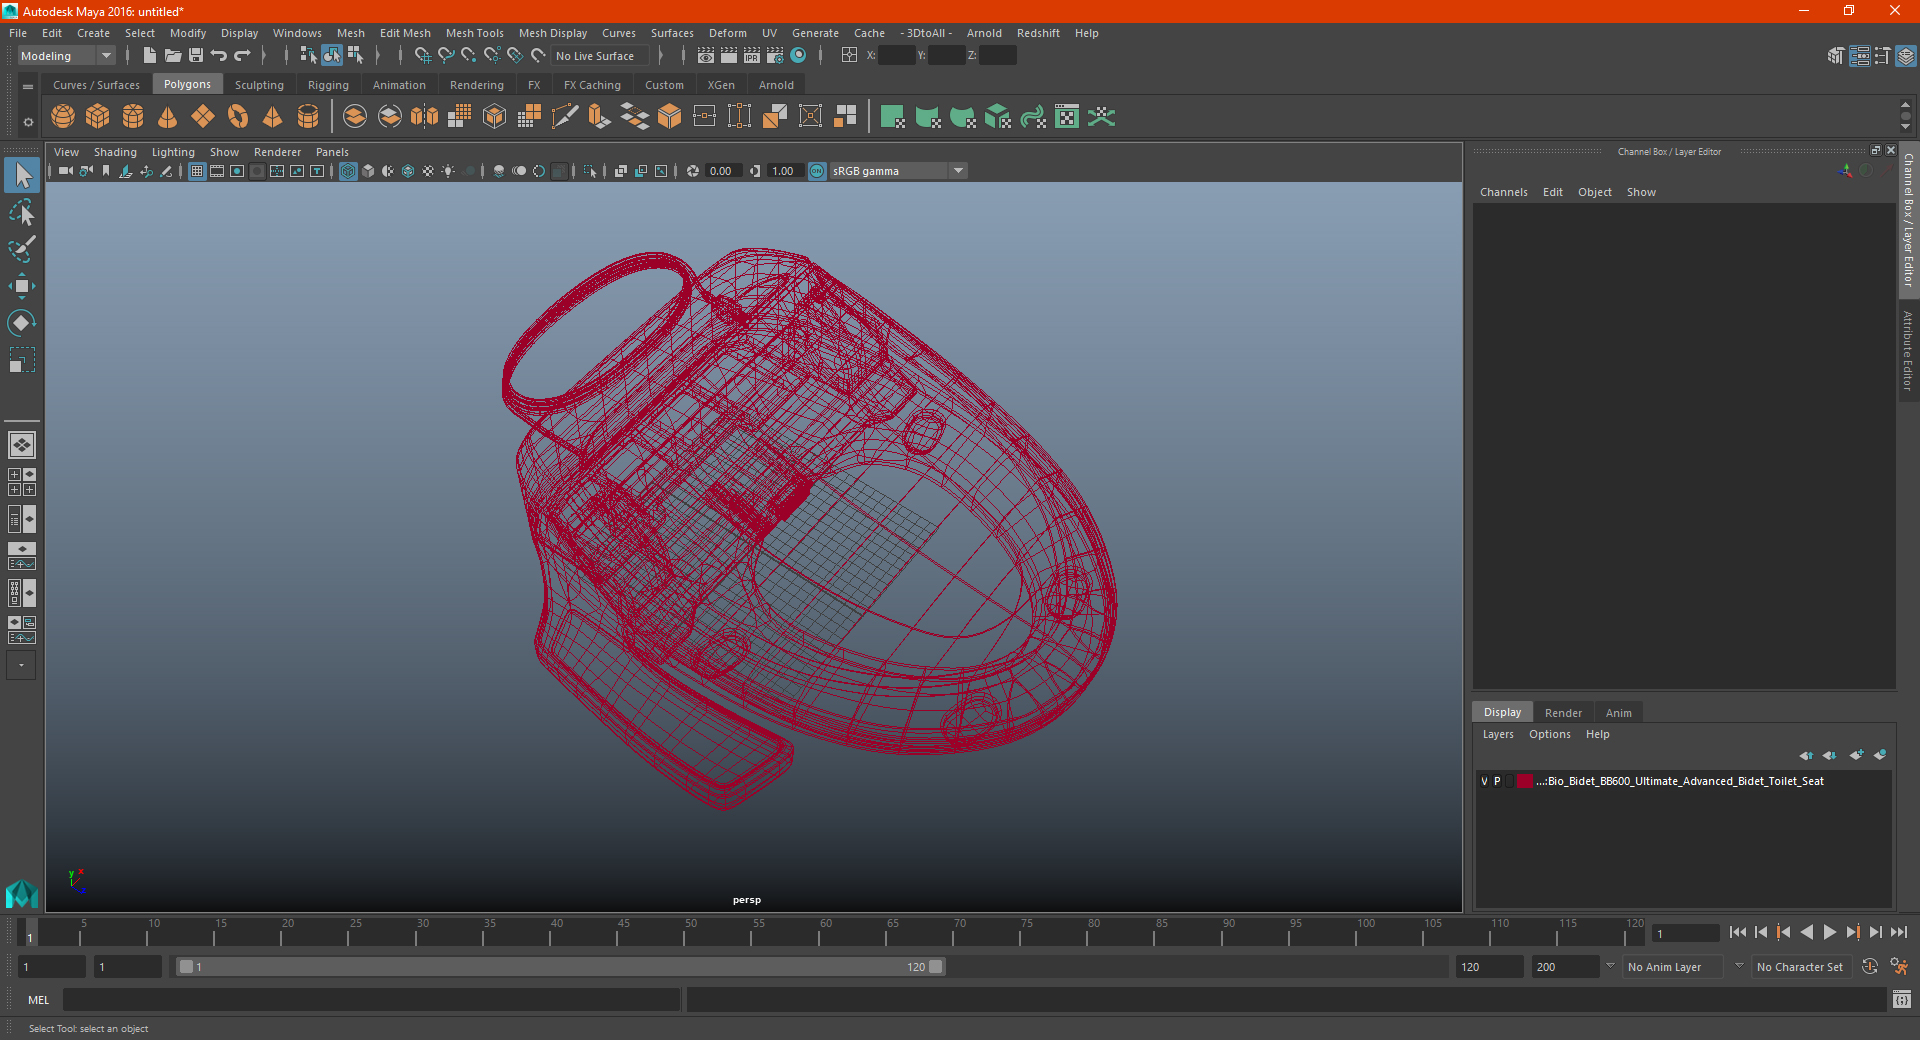This screenshot has height=1040, width=1920.
Task: Click the MEL command line input field
Action: tap(371, 1000)
